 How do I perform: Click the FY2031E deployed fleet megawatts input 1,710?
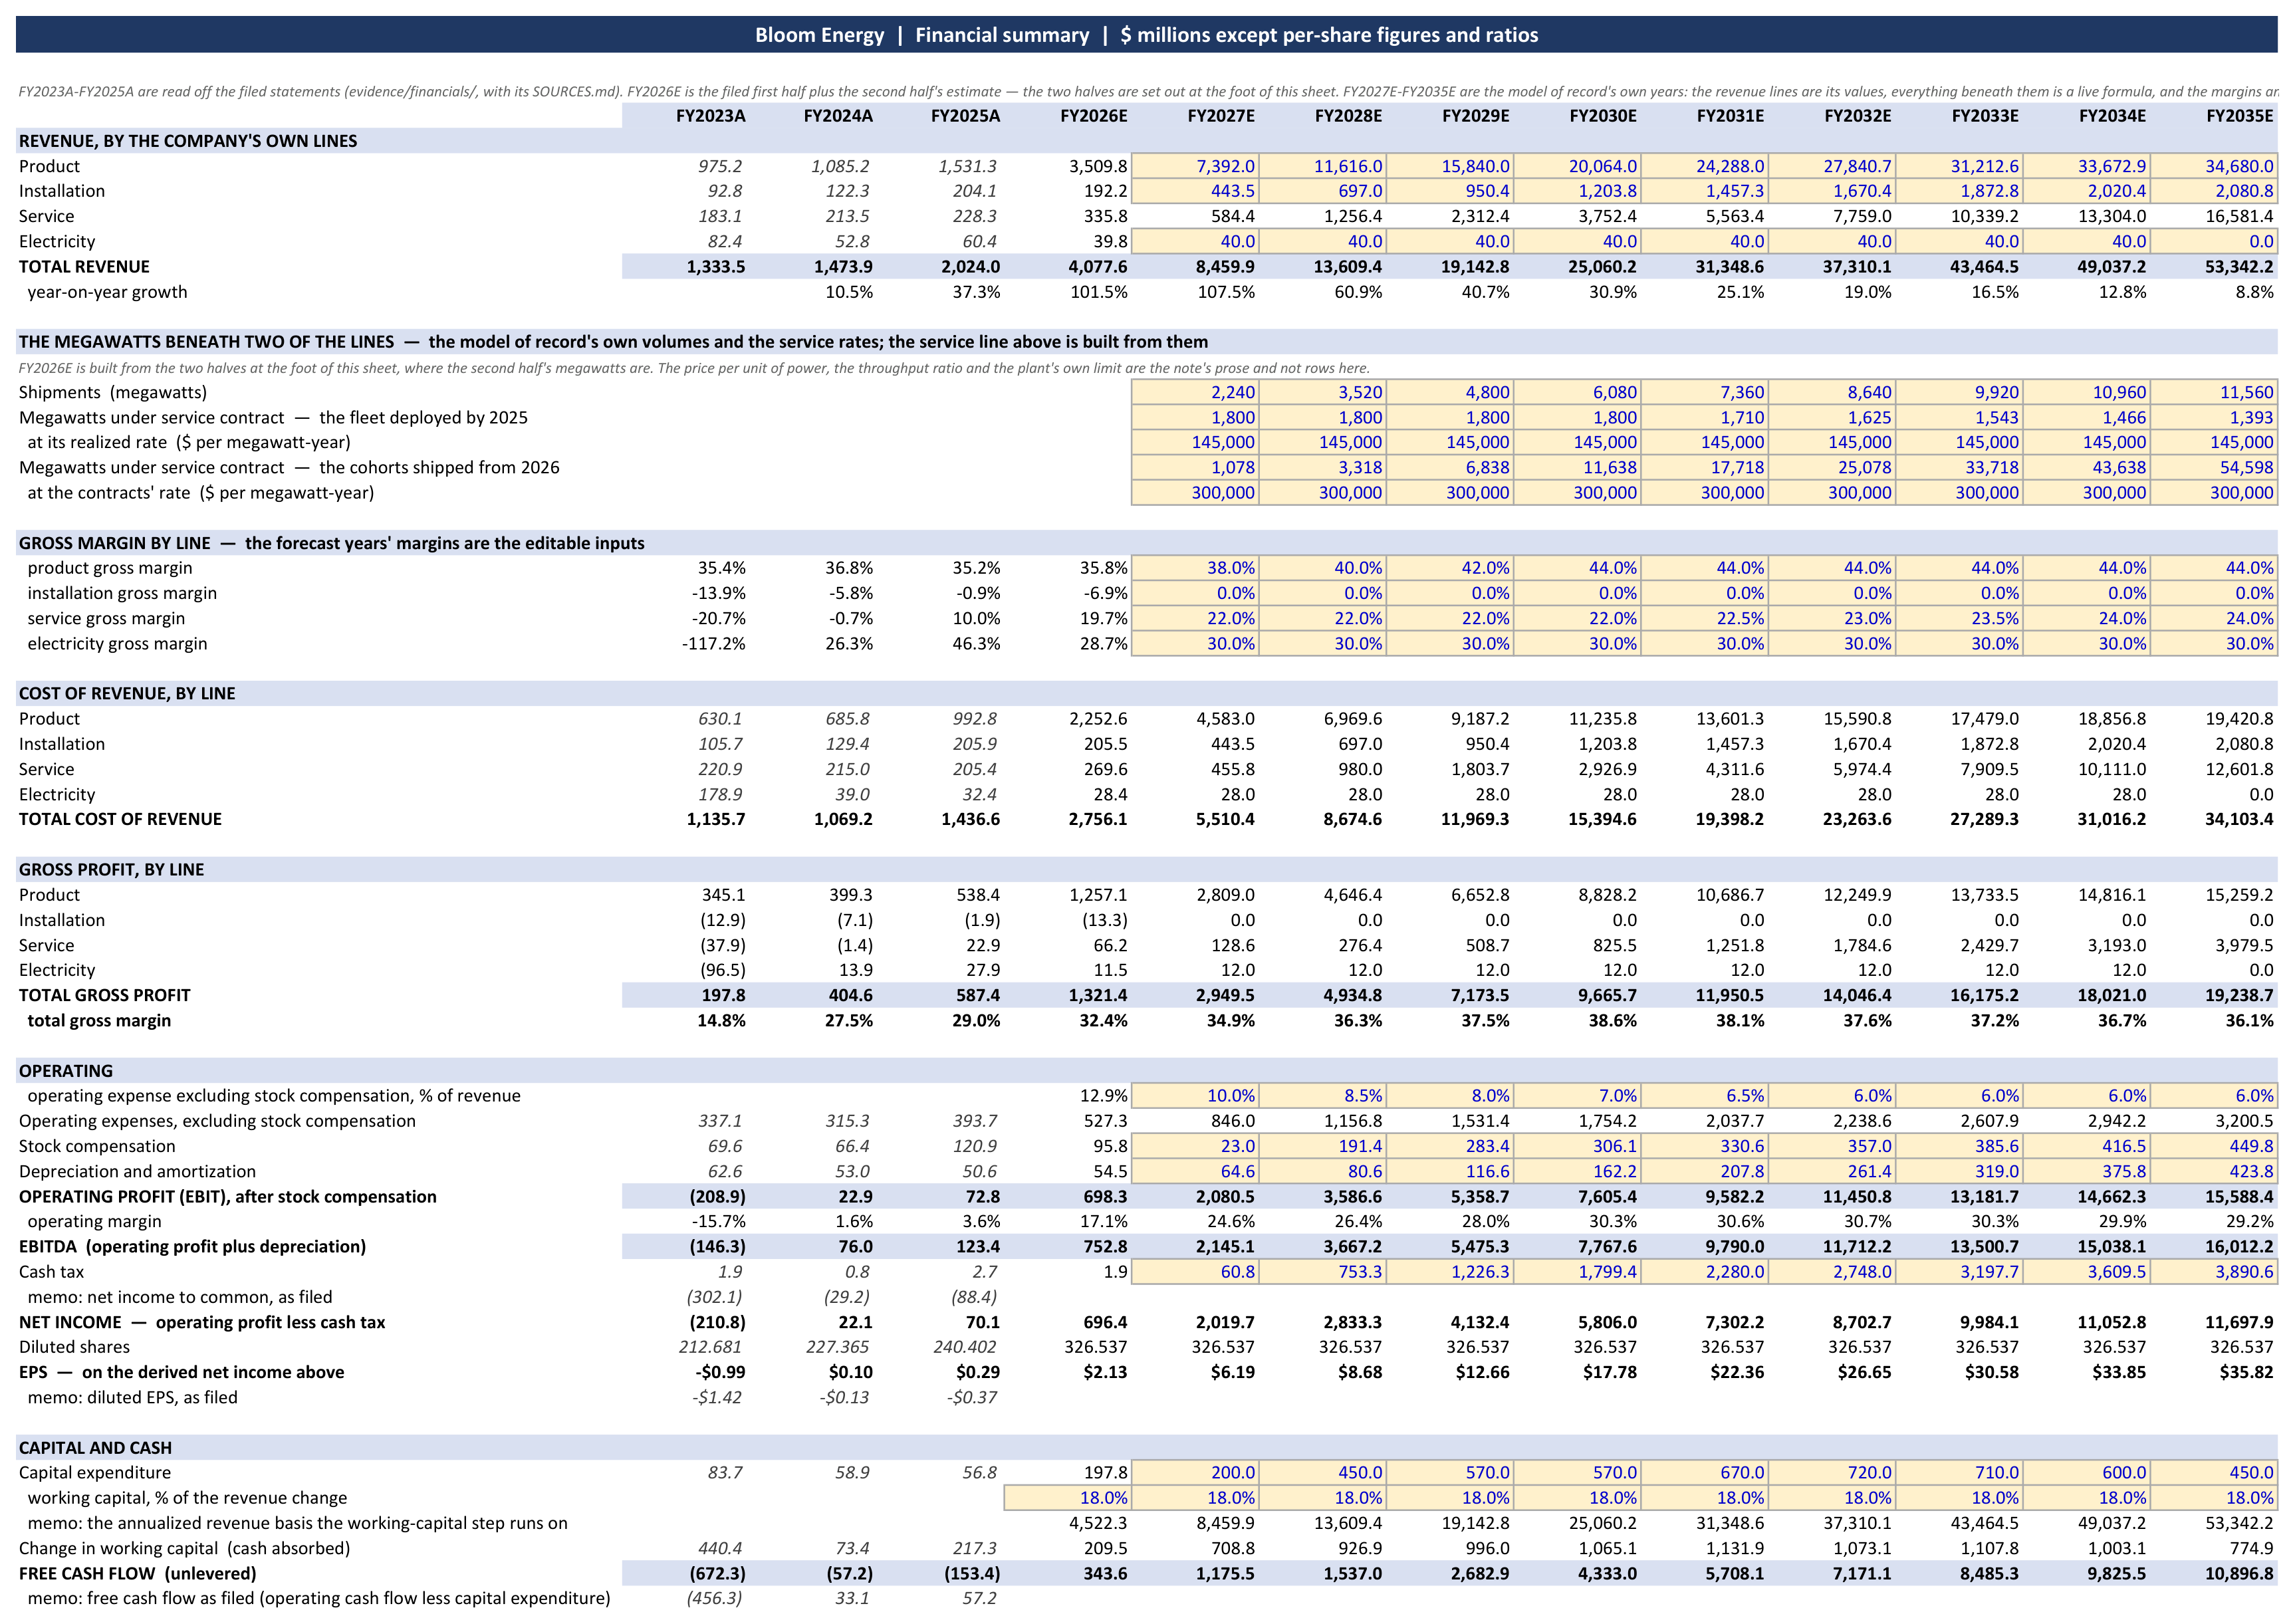point(1704,417)
